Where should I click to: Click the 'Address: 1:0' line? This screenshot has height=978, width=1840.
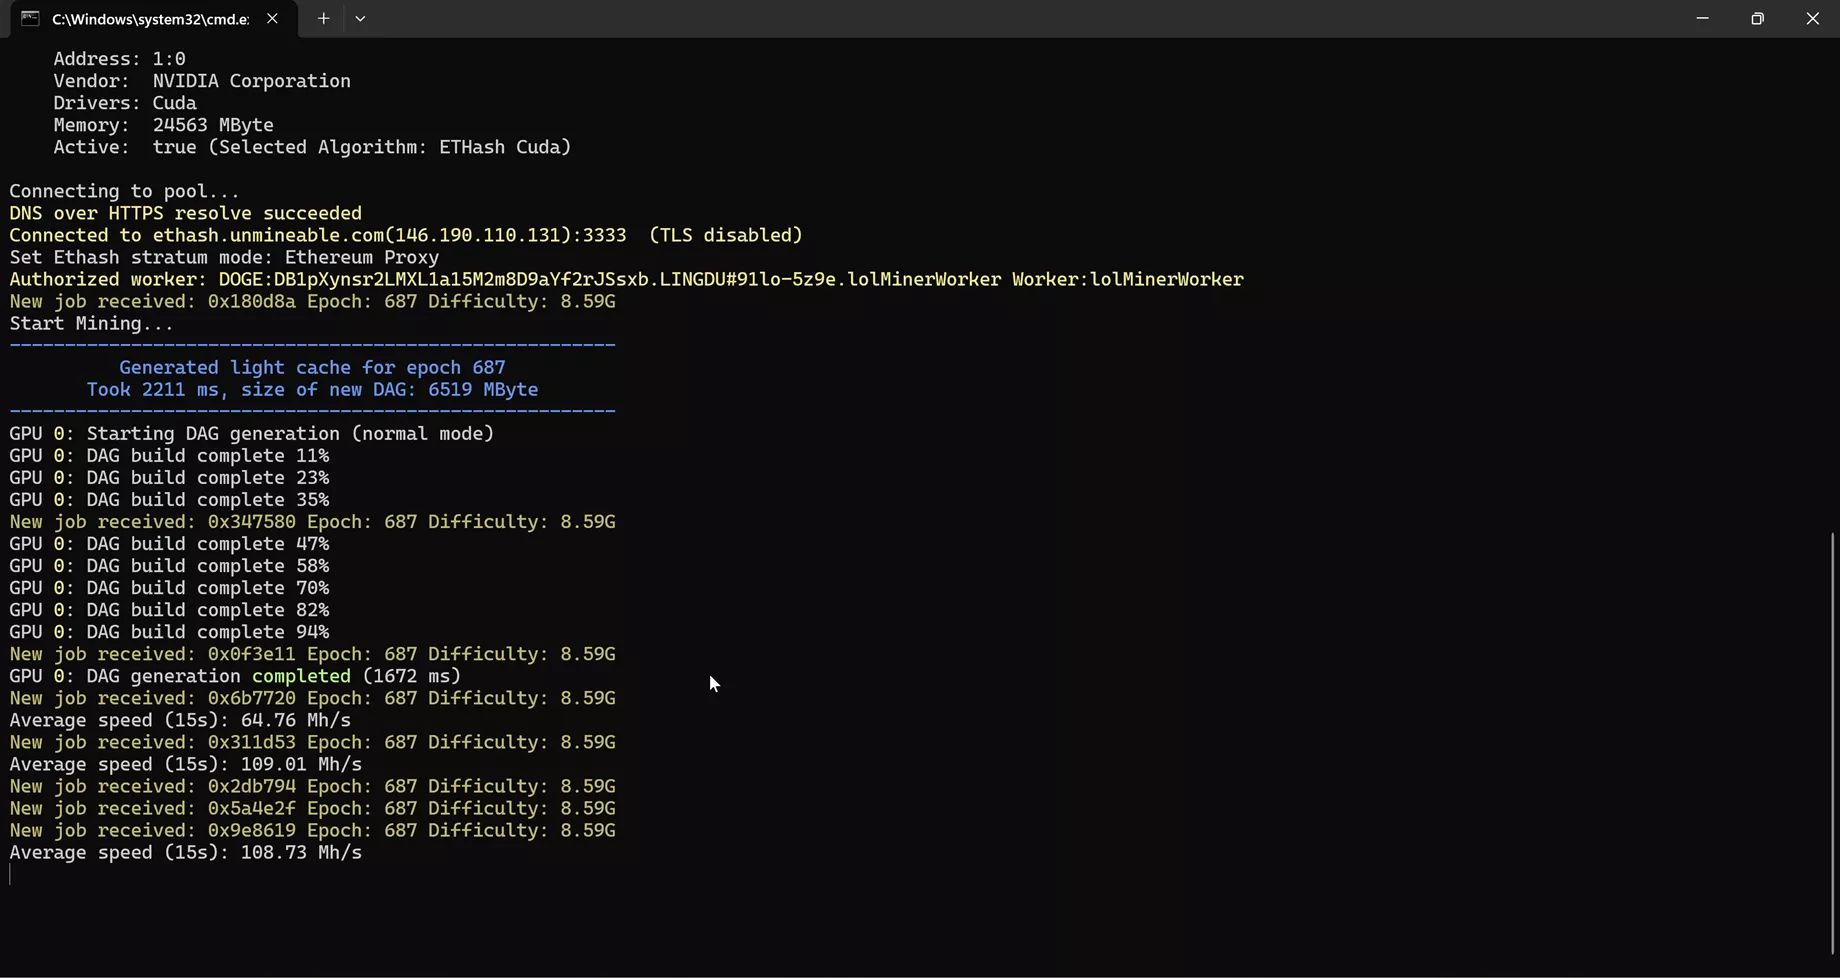click(119, 59)
